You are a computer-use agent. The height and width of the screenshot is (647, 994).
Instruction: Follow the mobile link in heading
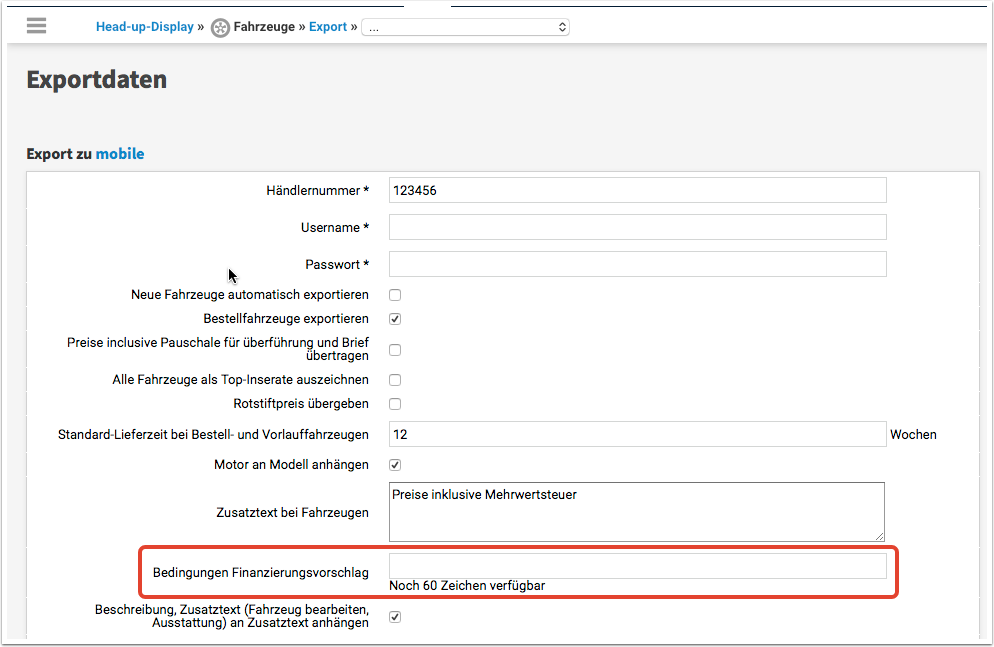[x=120, y=154]
